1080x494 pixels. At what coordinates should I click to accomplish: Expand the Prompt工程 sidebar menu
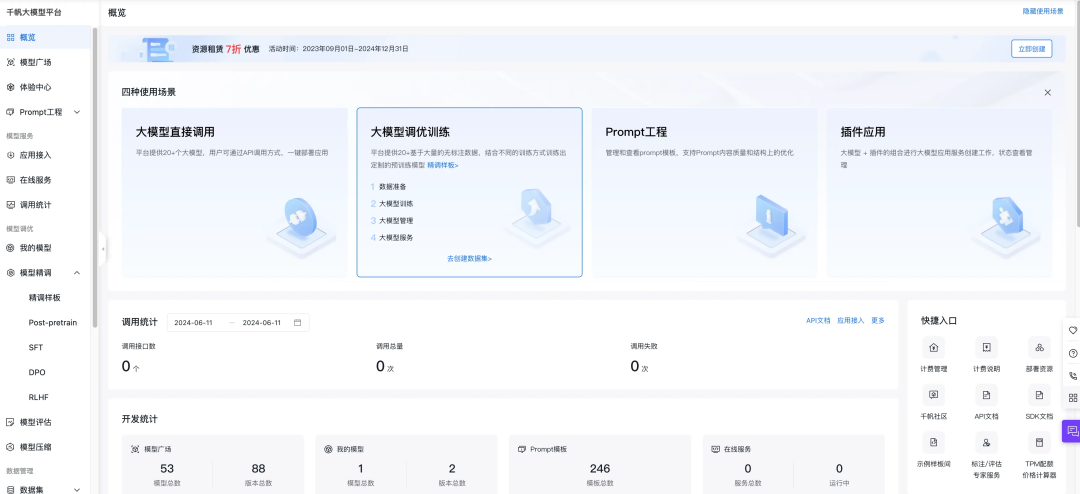click(x=77, y=112)
